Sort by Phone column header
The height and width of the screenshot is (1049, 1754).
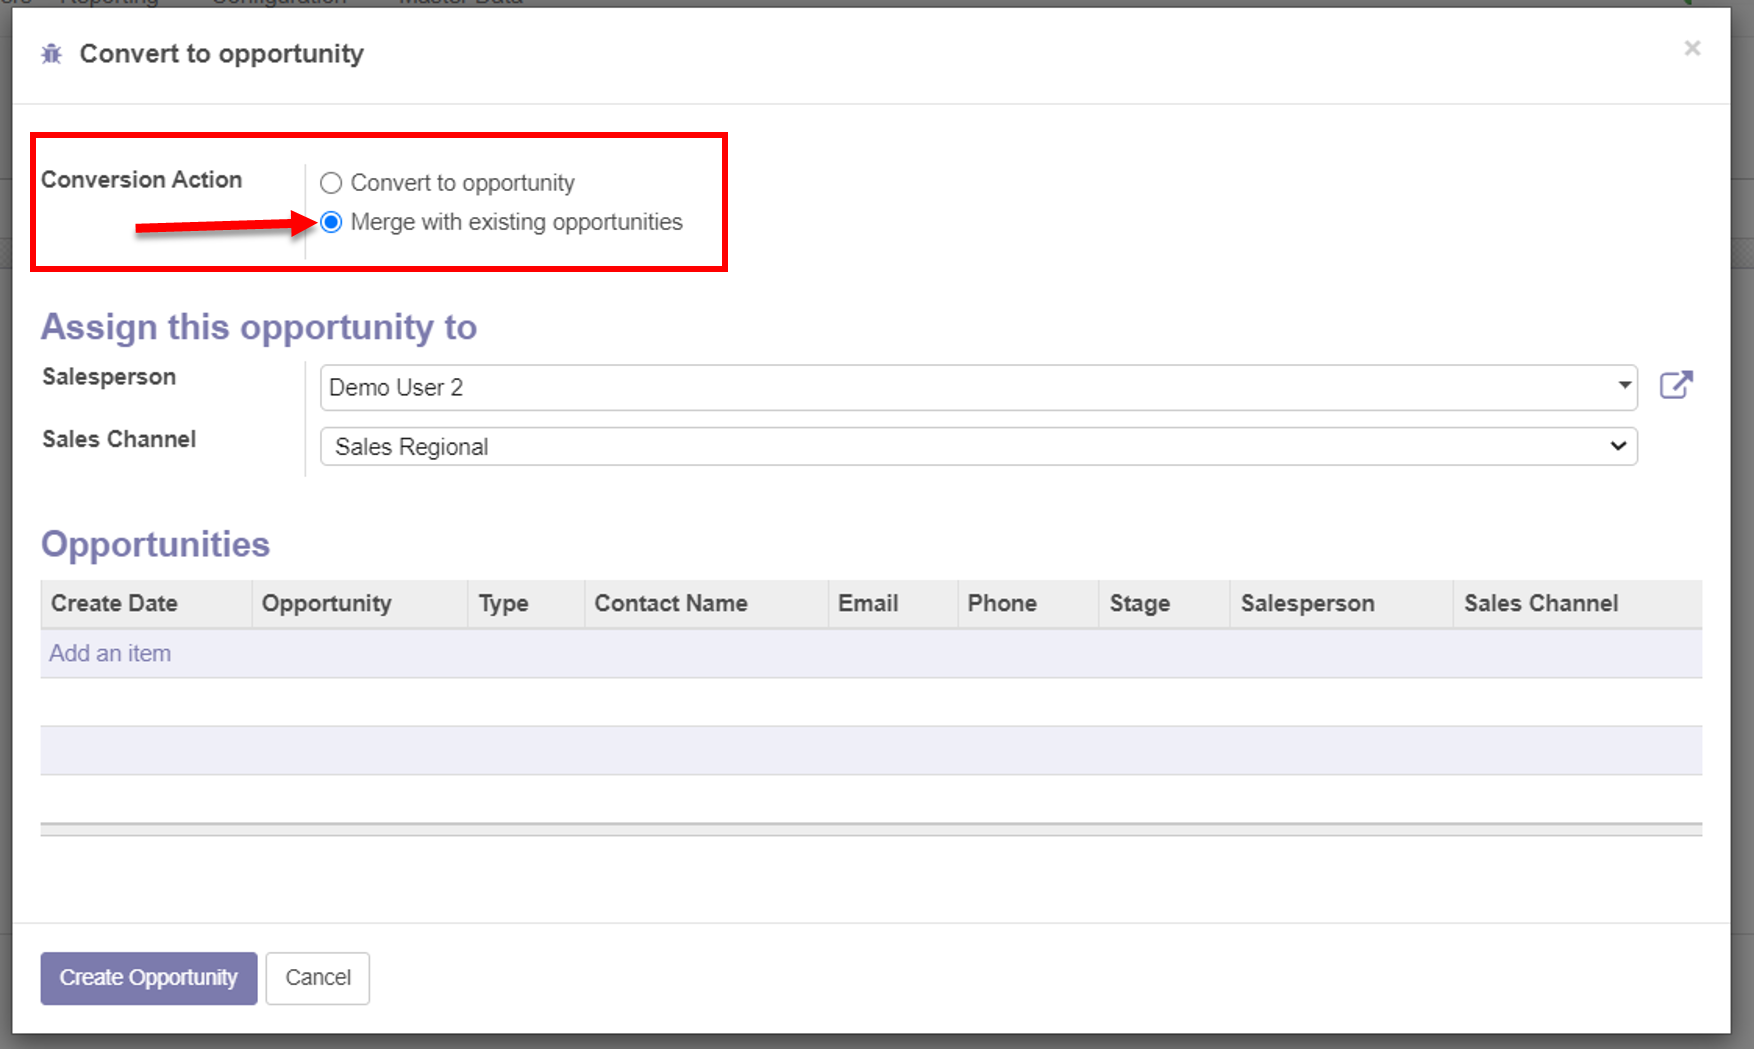coord(1028,603)
